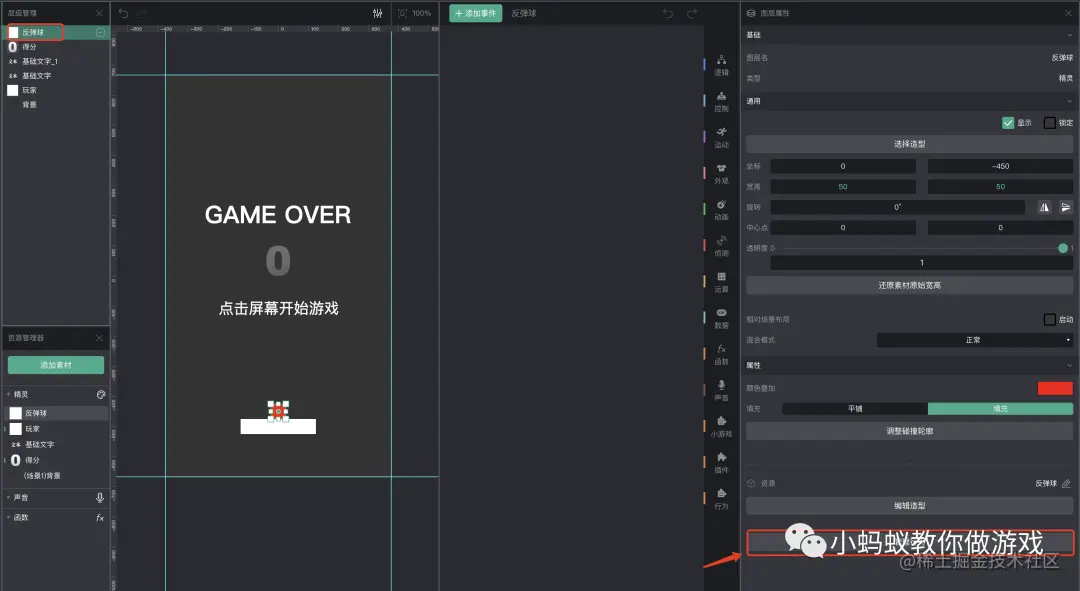Close the 资源管理器 panel

tap(99, 338)
